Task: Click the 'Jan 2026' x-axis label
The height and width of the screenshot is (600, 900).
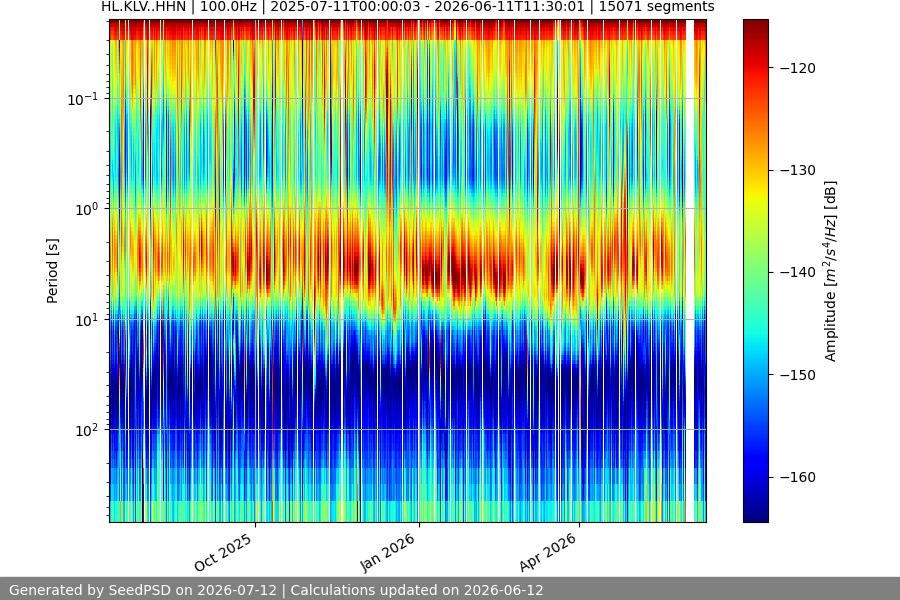Action: [x=387, y=552]
